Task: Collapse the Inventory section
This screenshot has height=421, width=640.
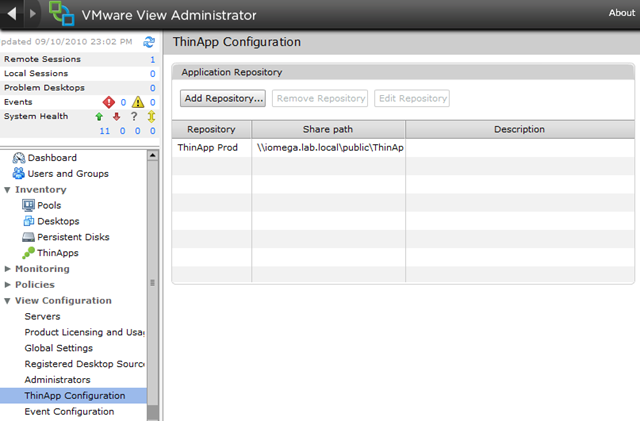Action: 7,190
